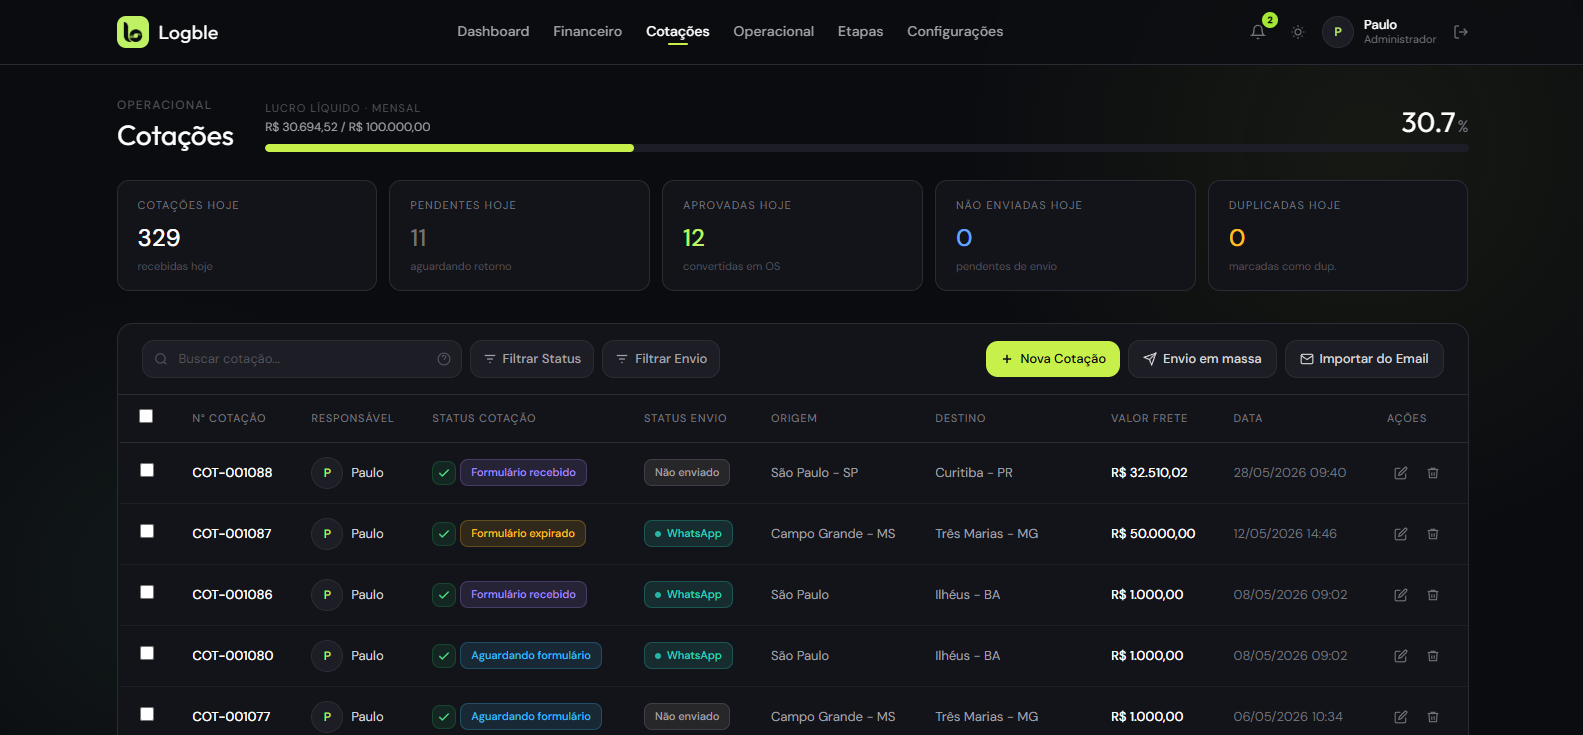Click the green check icon for COT-001087
The image size is (1583, 735).
pyautogui.click(x=444, y=534)
